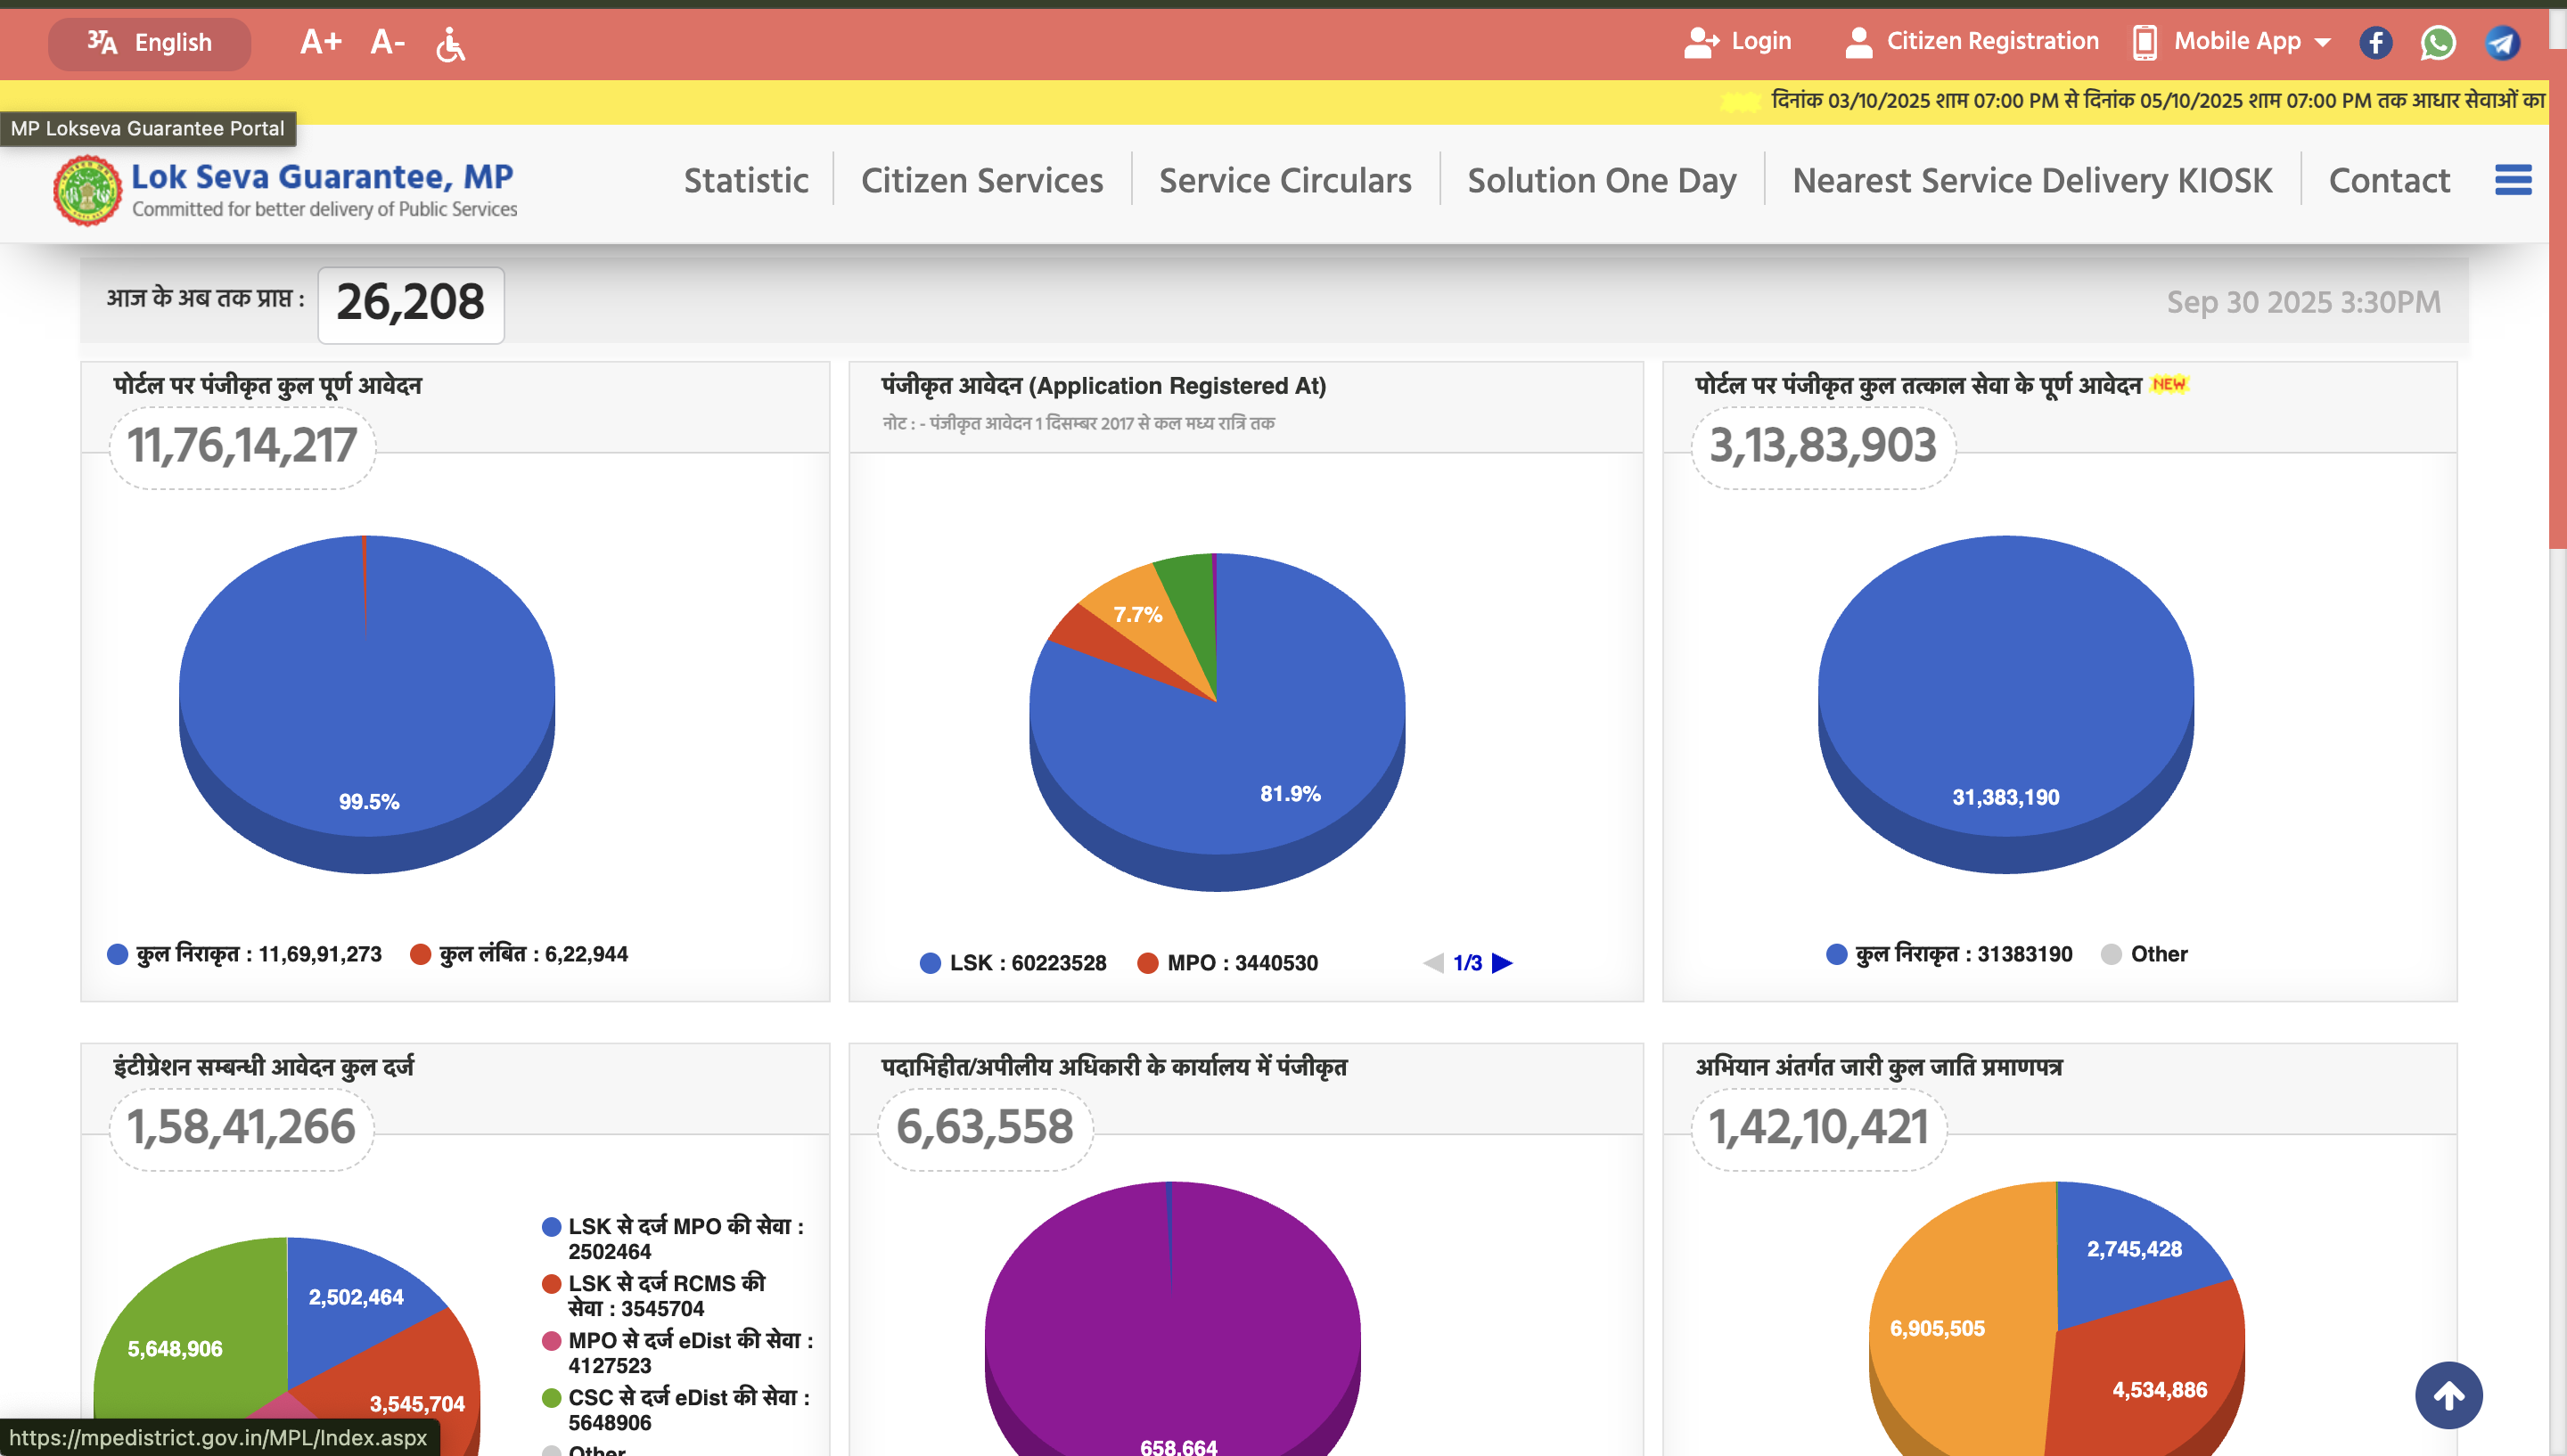Open the Telegram channel icon
2567x1456 pixels.
point(2501,42)
